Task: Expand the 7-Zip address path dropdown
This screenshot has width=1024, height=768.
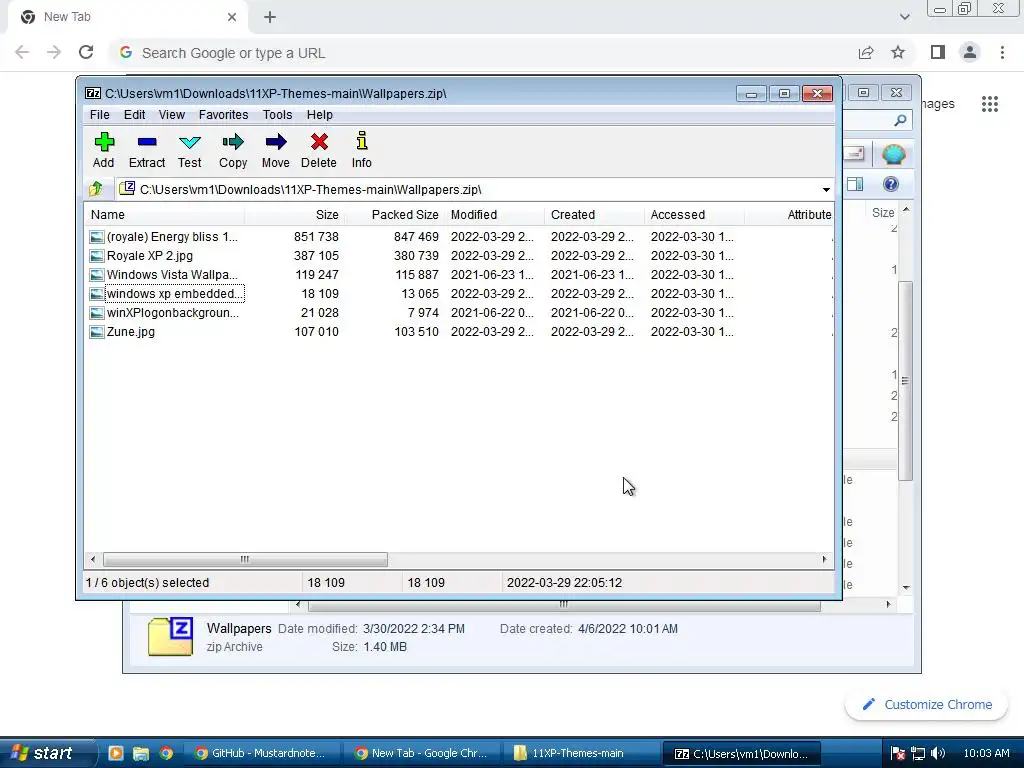Action: coord(826,189)
